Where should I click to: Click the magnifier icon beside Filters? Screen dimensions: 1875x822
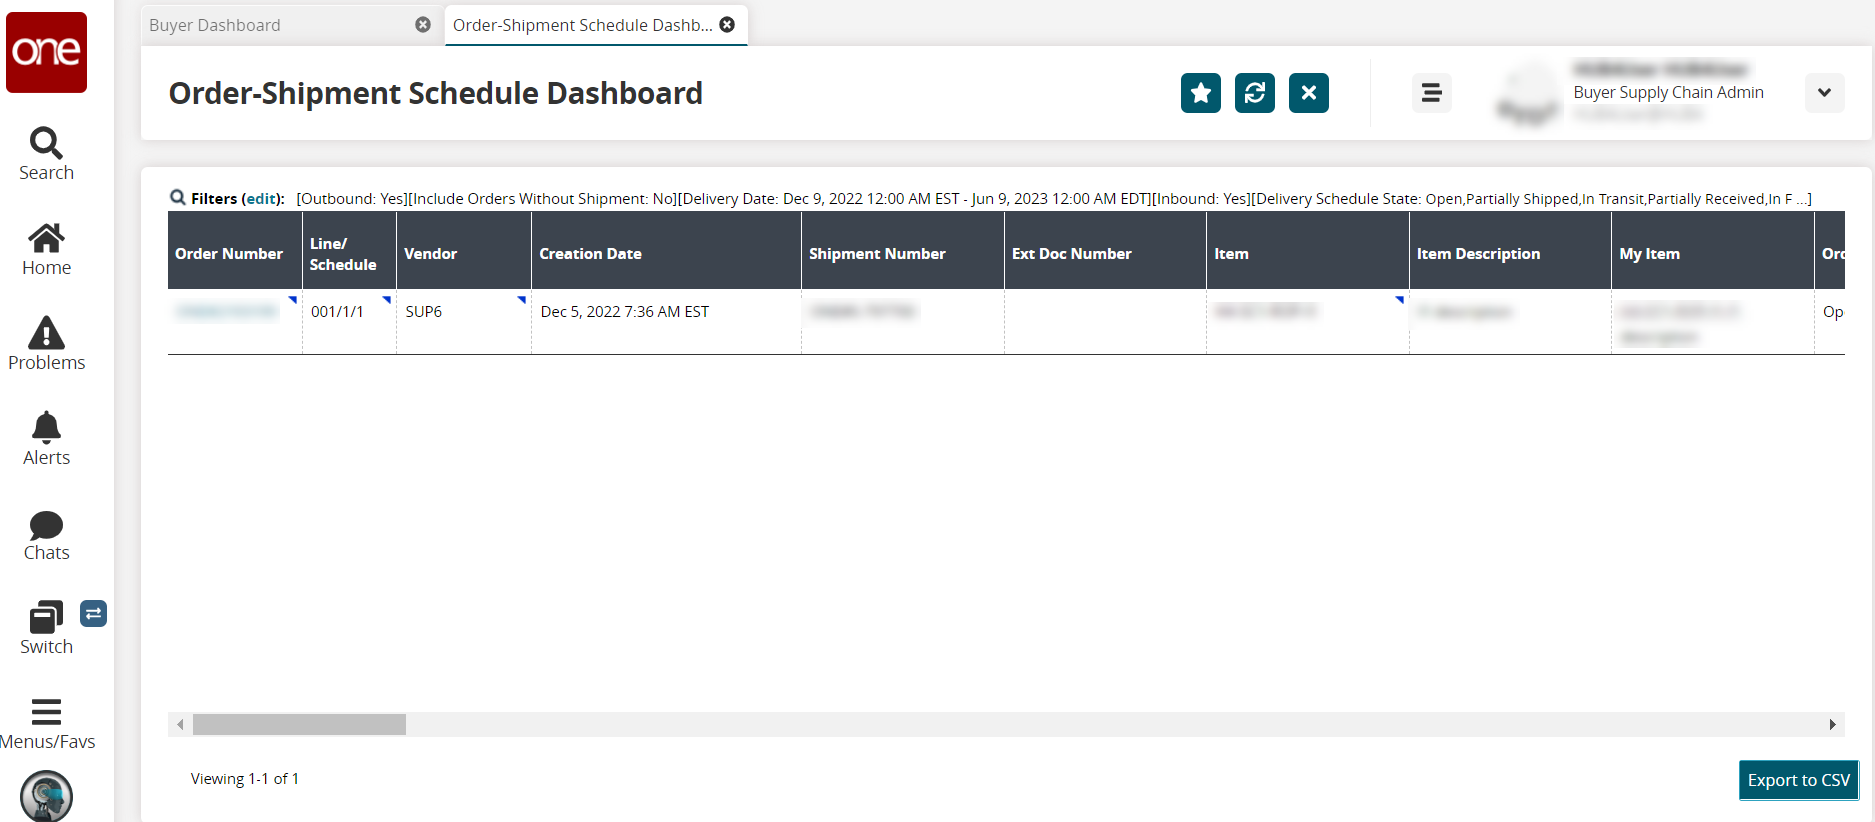click(178, 198)
